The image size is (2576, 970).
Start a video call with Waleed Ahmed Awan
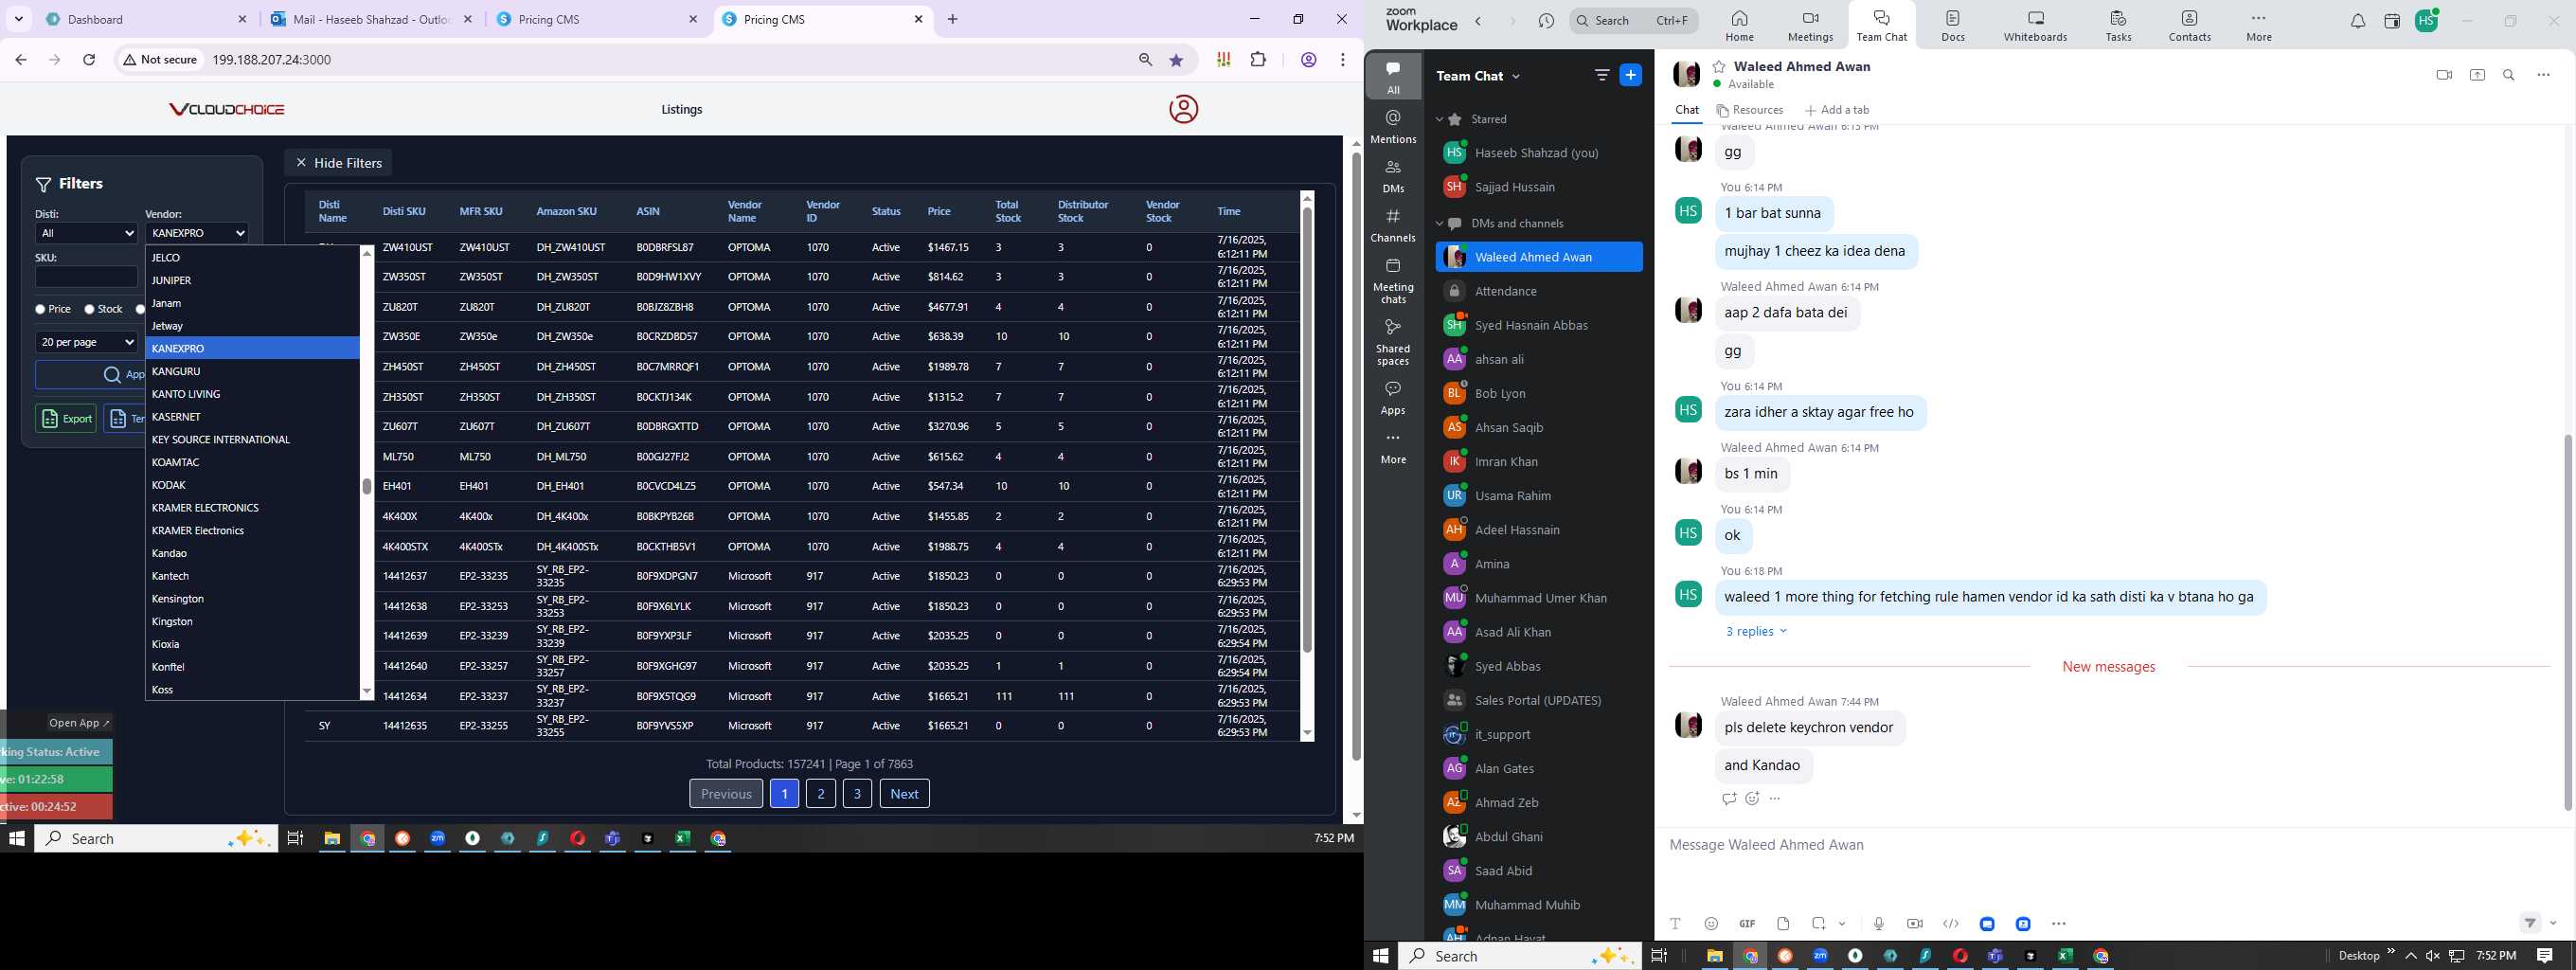click(2444, 75)
